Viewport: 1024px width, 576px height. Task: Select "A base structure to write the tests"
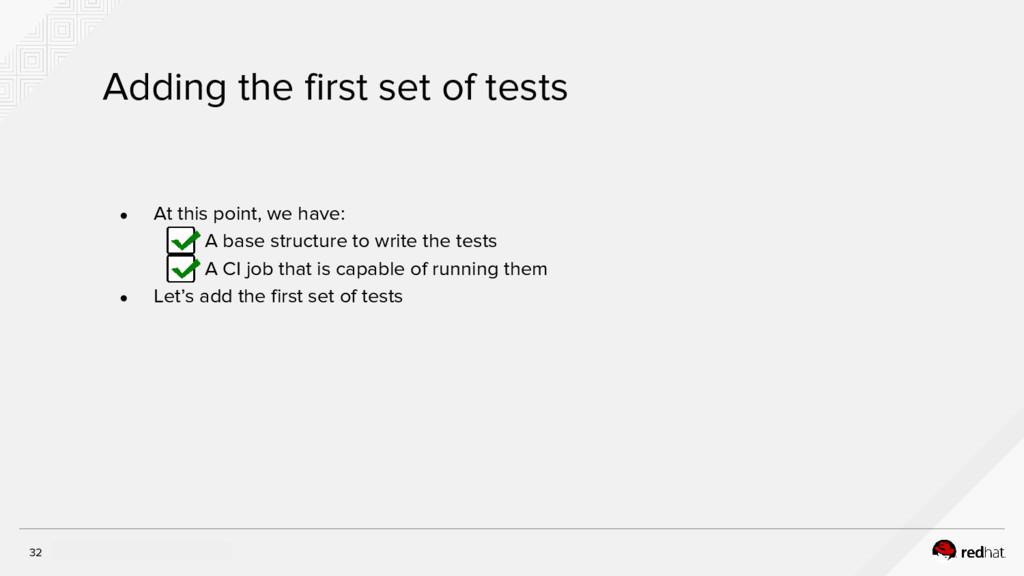coord(350,241)
